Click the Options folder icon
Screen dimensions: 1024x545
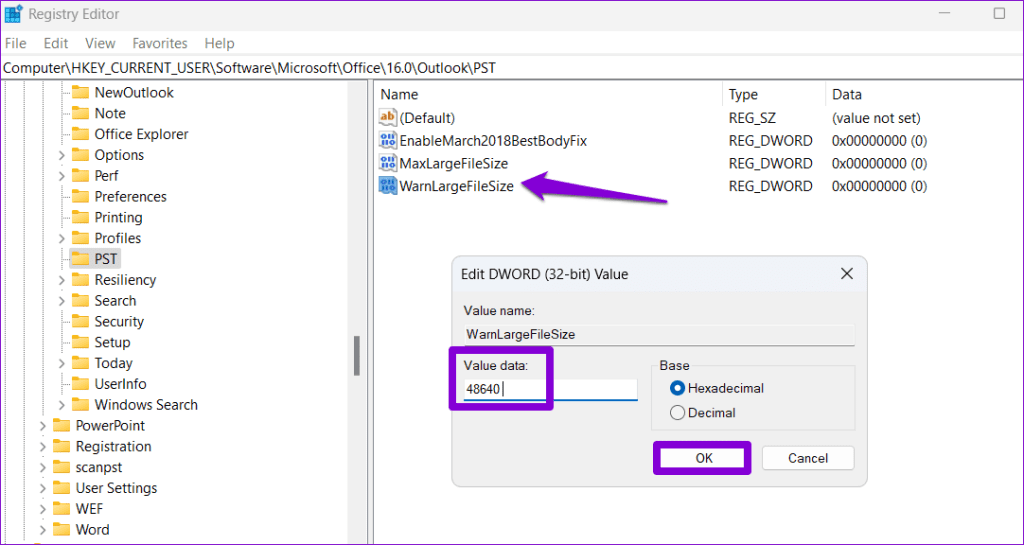pyautogui.click(x=80, y=155)
